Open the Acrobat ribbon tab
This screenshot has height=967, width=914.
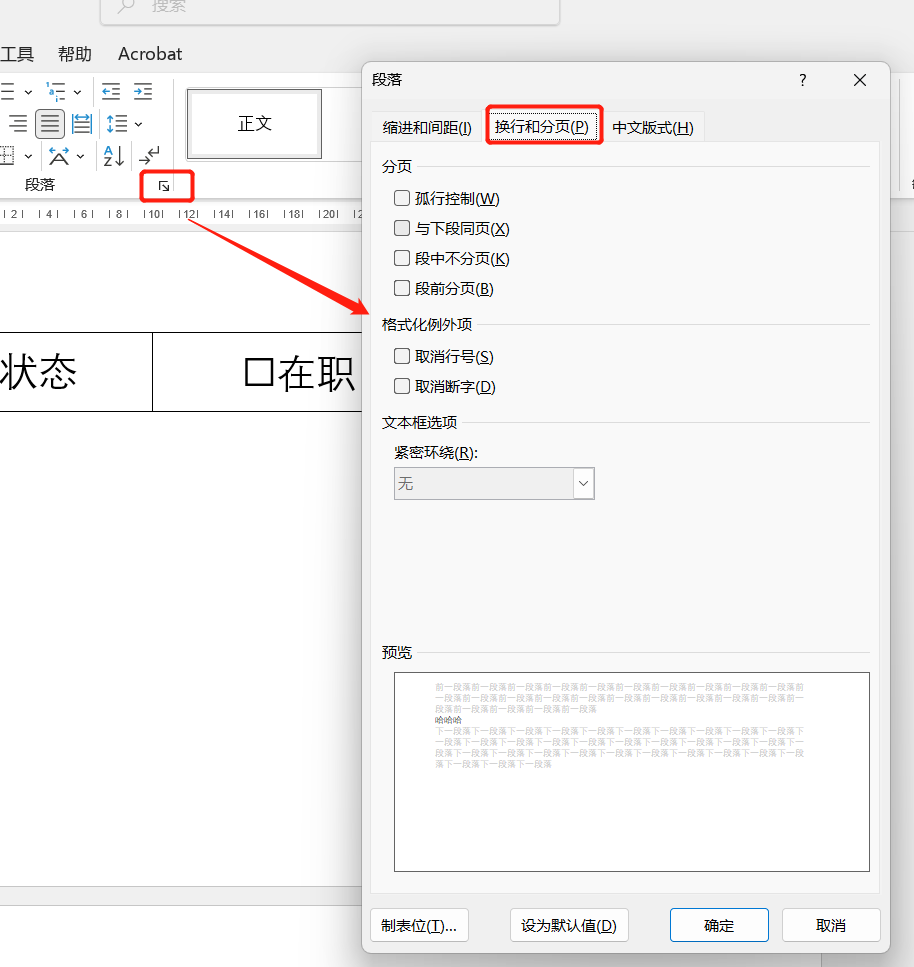pos(150,54)
